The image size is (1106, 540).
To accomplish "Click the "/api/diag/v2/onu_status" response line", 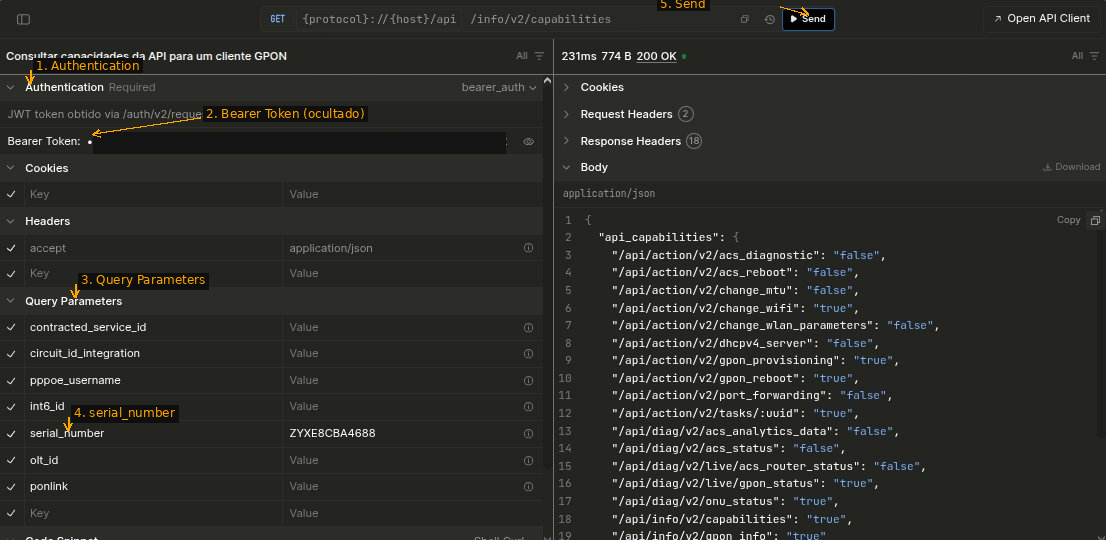I will click(x=724, y=501).
